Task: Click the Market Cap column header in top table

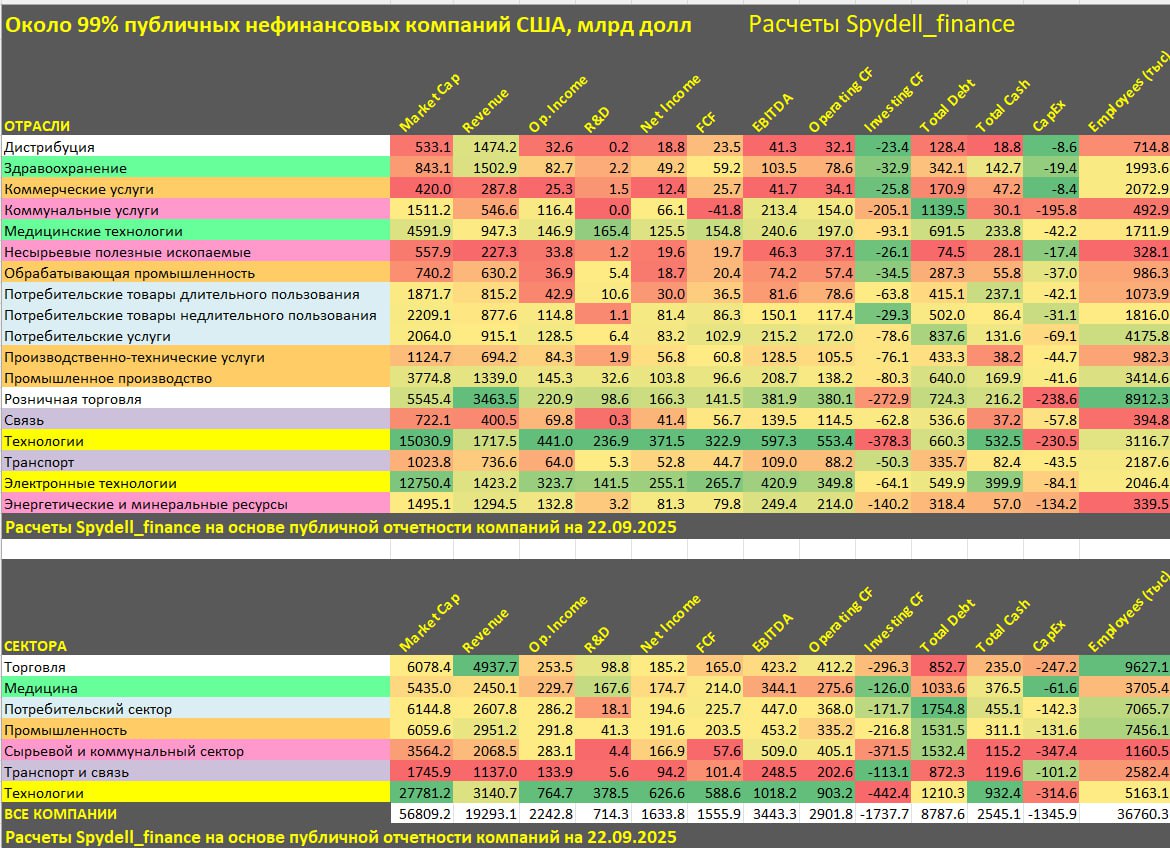Action: (x=429, y=103)
